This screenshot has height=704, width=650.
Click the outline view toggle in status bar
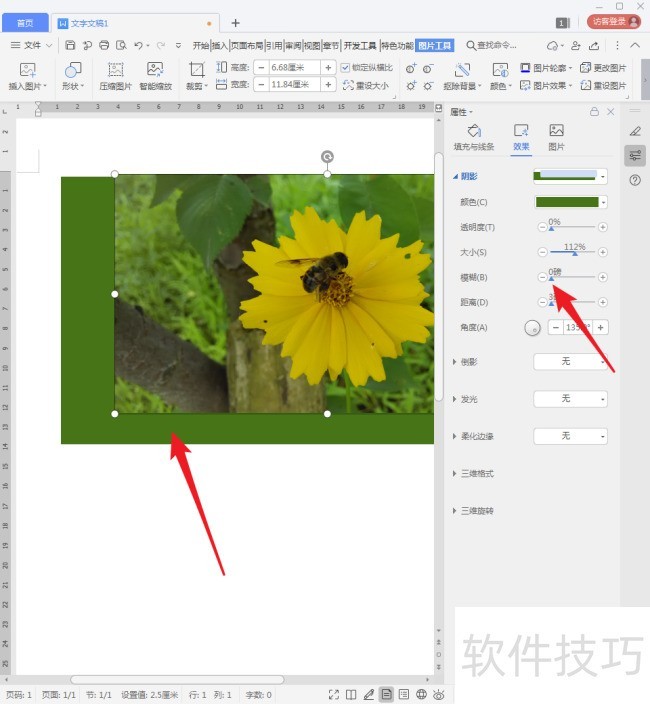[x=404, y=695]
